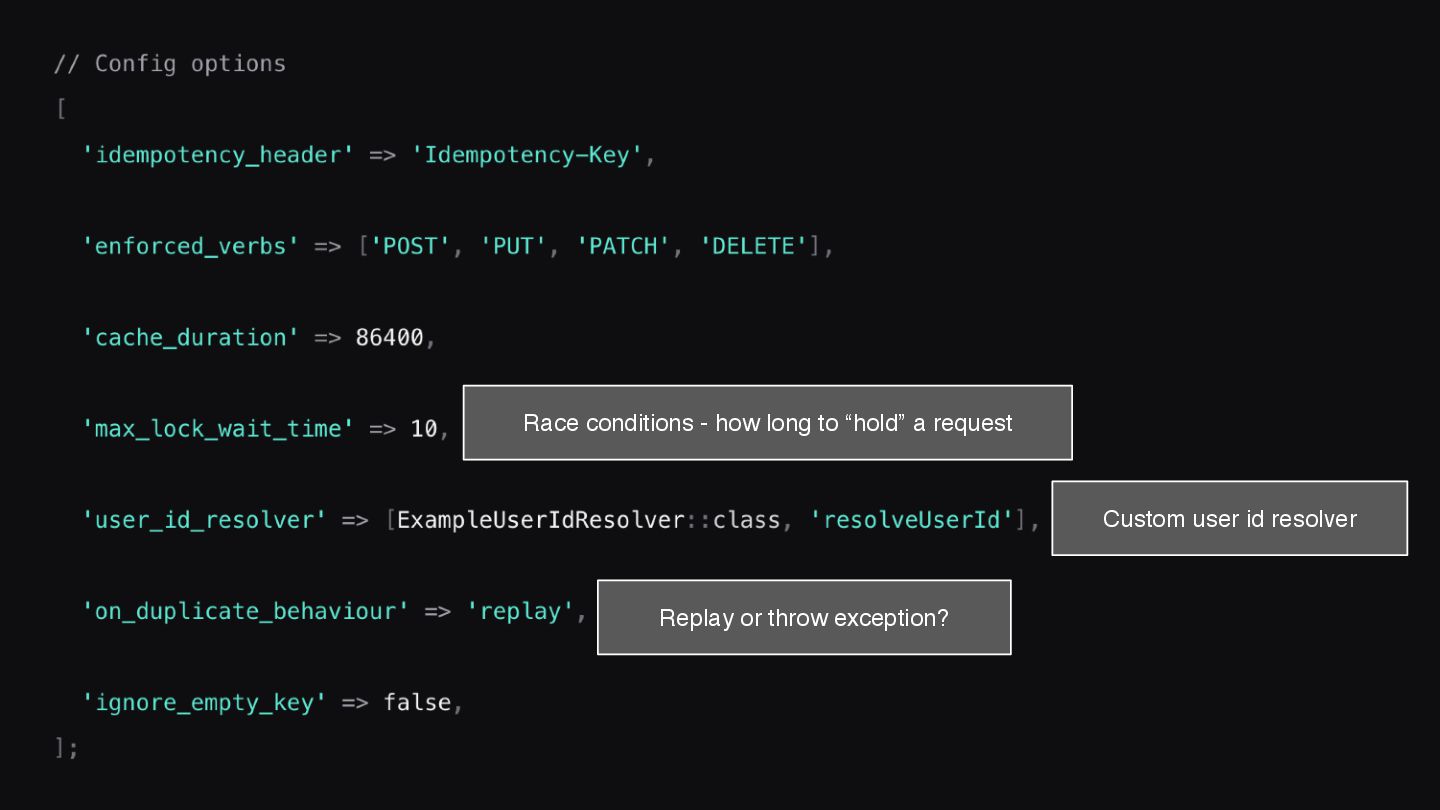
Task: Click the 'idempotency_header' config key
Action: click(218, 156)
